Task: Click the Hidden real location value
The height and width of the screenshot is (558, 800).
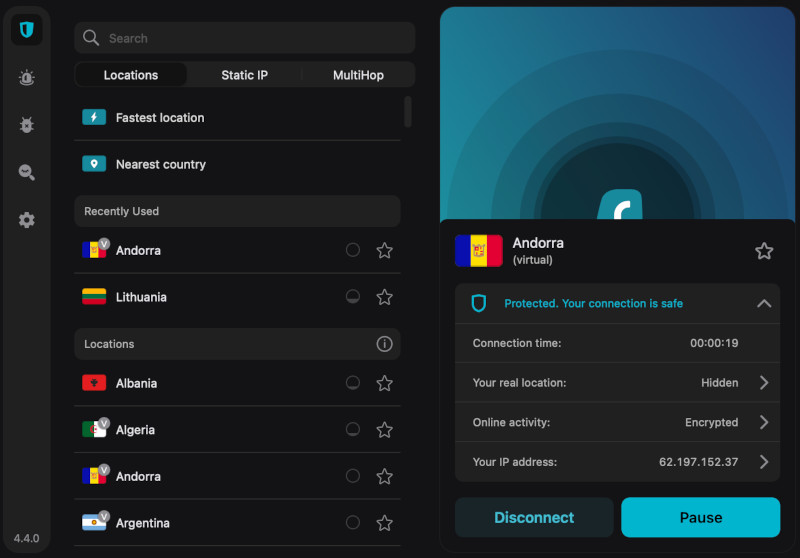Action: point(719,383)
